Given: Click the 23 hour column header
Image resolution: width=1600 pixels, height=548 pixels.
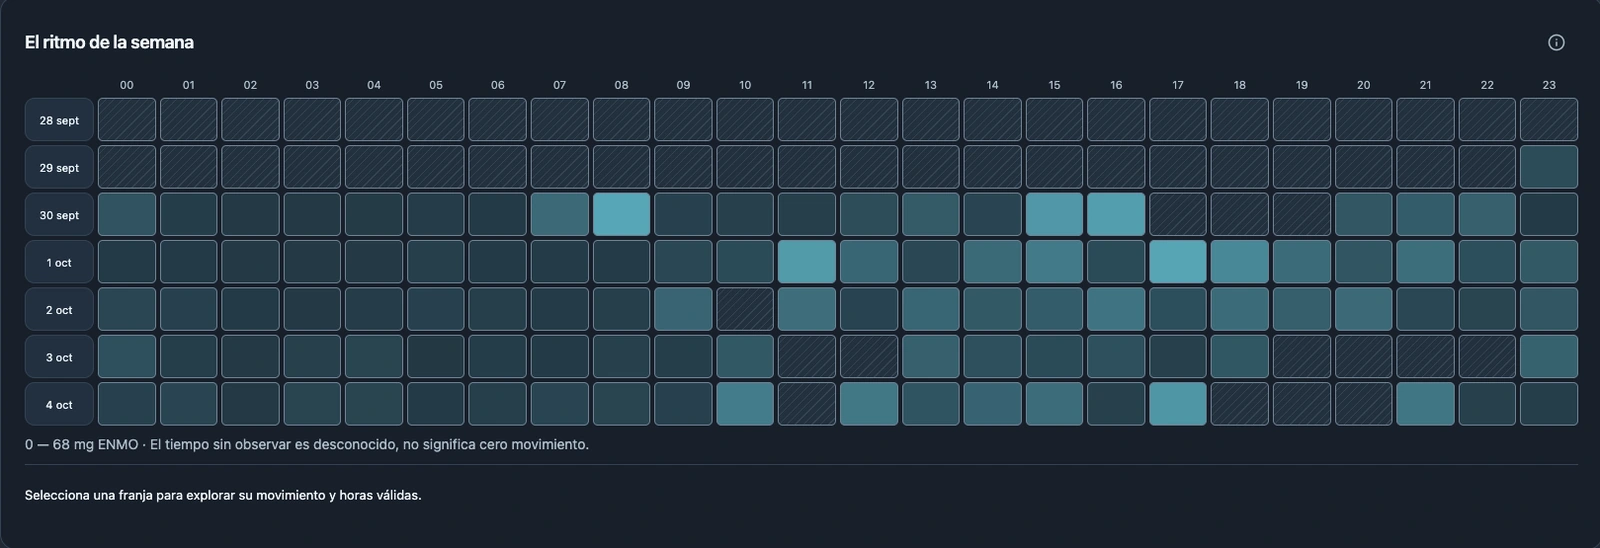Looking at the screenshot, I should 1549,85.
